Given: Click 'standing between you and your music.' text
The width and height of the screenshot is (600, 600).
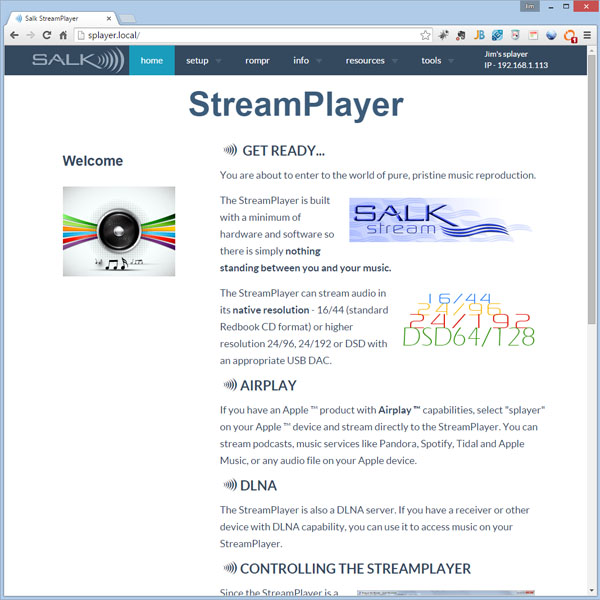Looking at the screenshot, I should [305, 268].
